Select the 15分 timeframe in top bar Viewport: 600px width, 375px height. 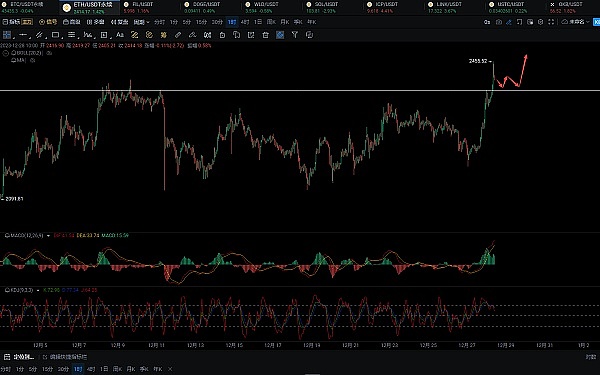point(201,22)
